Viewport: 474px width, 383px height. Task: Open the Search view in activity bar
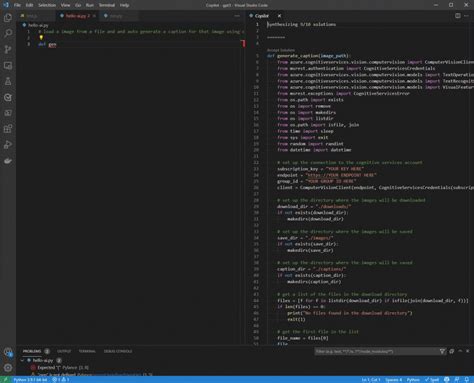click(x=8, y=33)
